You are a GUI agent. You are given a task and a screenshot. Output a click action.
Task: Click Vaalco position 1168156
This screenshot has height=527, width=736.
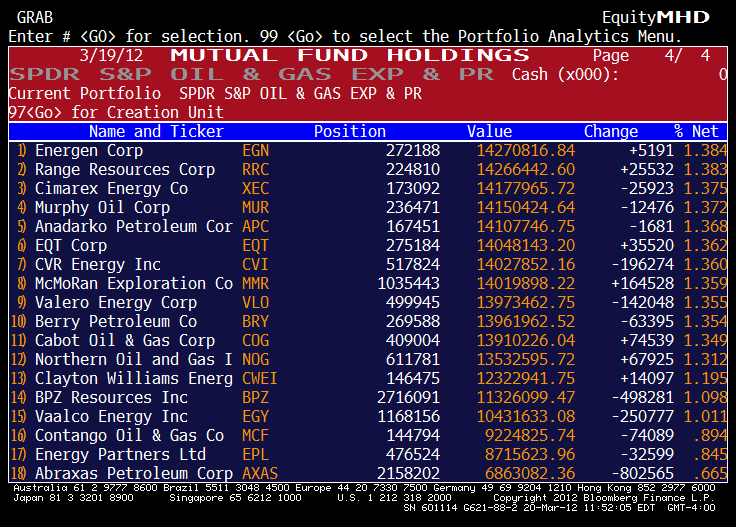(409, 417)
